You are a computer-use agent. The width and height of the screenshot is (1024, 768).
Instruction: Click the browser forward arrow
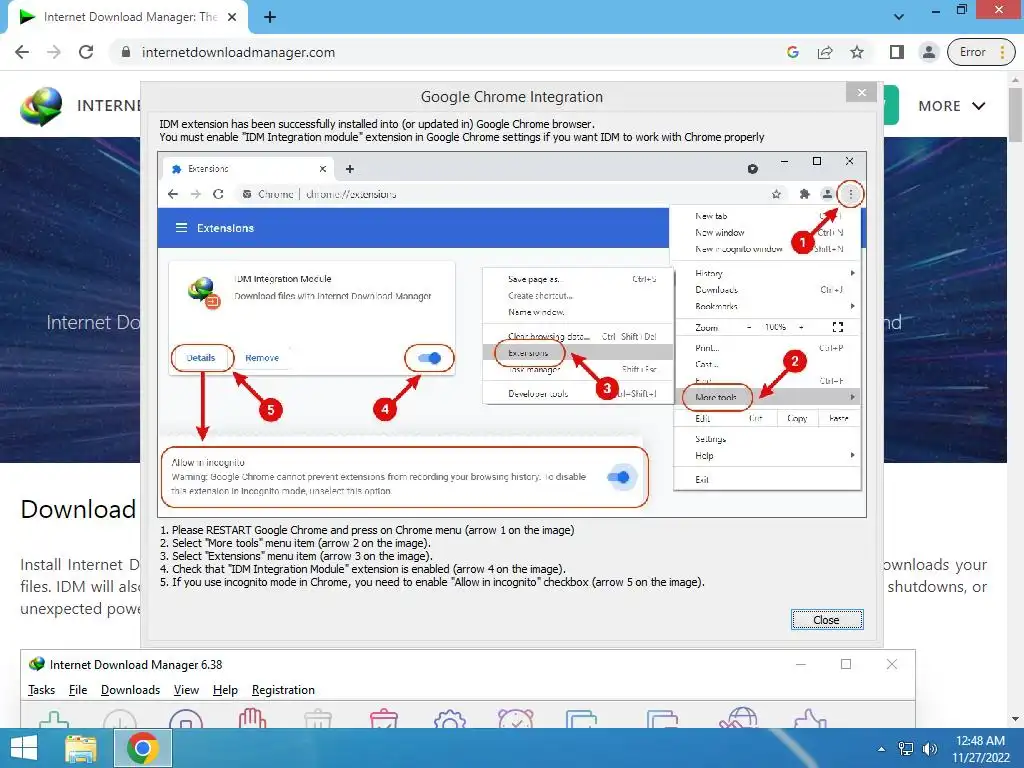(54, 52)
